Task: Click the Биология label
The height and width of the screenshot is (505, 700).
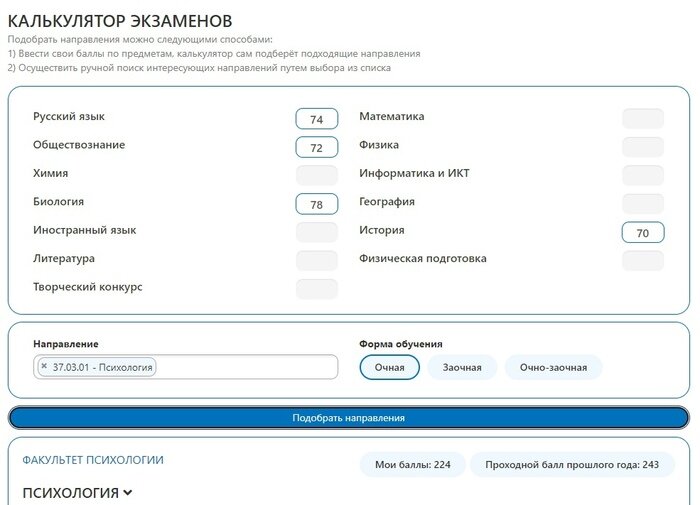Action: (58, 201)
